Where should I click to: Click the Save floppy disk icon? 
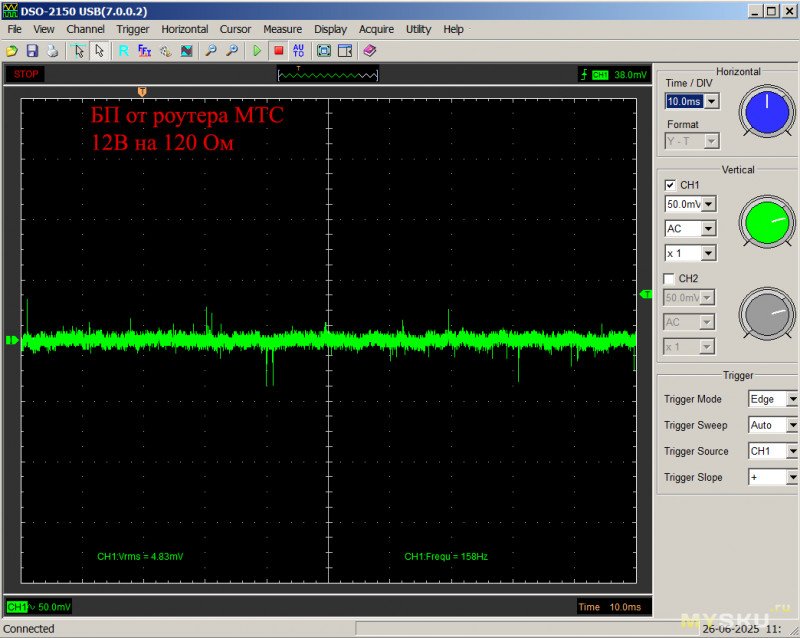32,50
